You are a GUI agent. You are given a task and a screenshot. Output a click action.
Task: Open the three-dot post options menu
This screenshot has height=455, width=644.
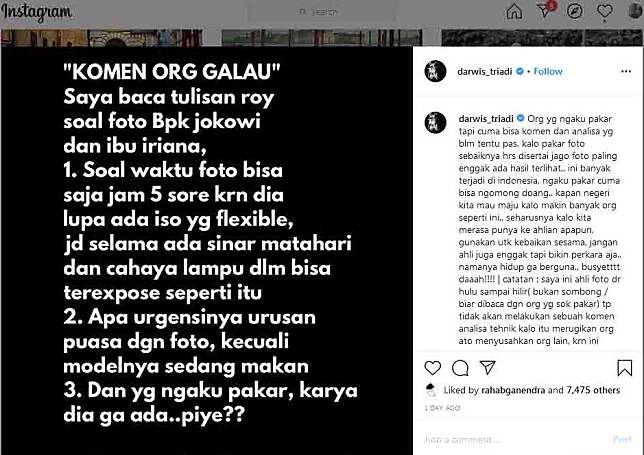pos(626,71)
